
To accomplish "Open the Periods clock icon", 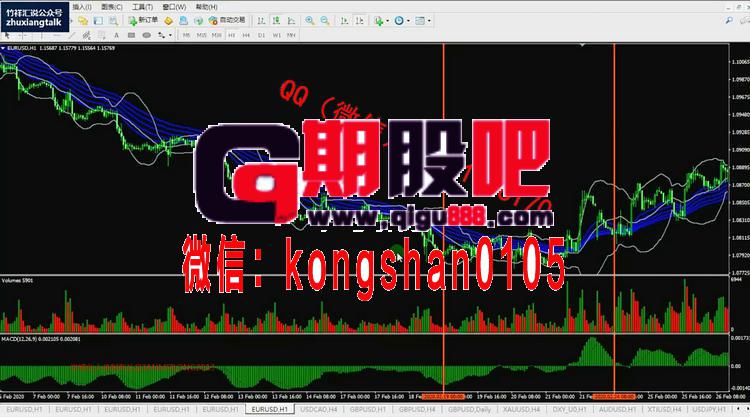I will click(x=399, y=21).
